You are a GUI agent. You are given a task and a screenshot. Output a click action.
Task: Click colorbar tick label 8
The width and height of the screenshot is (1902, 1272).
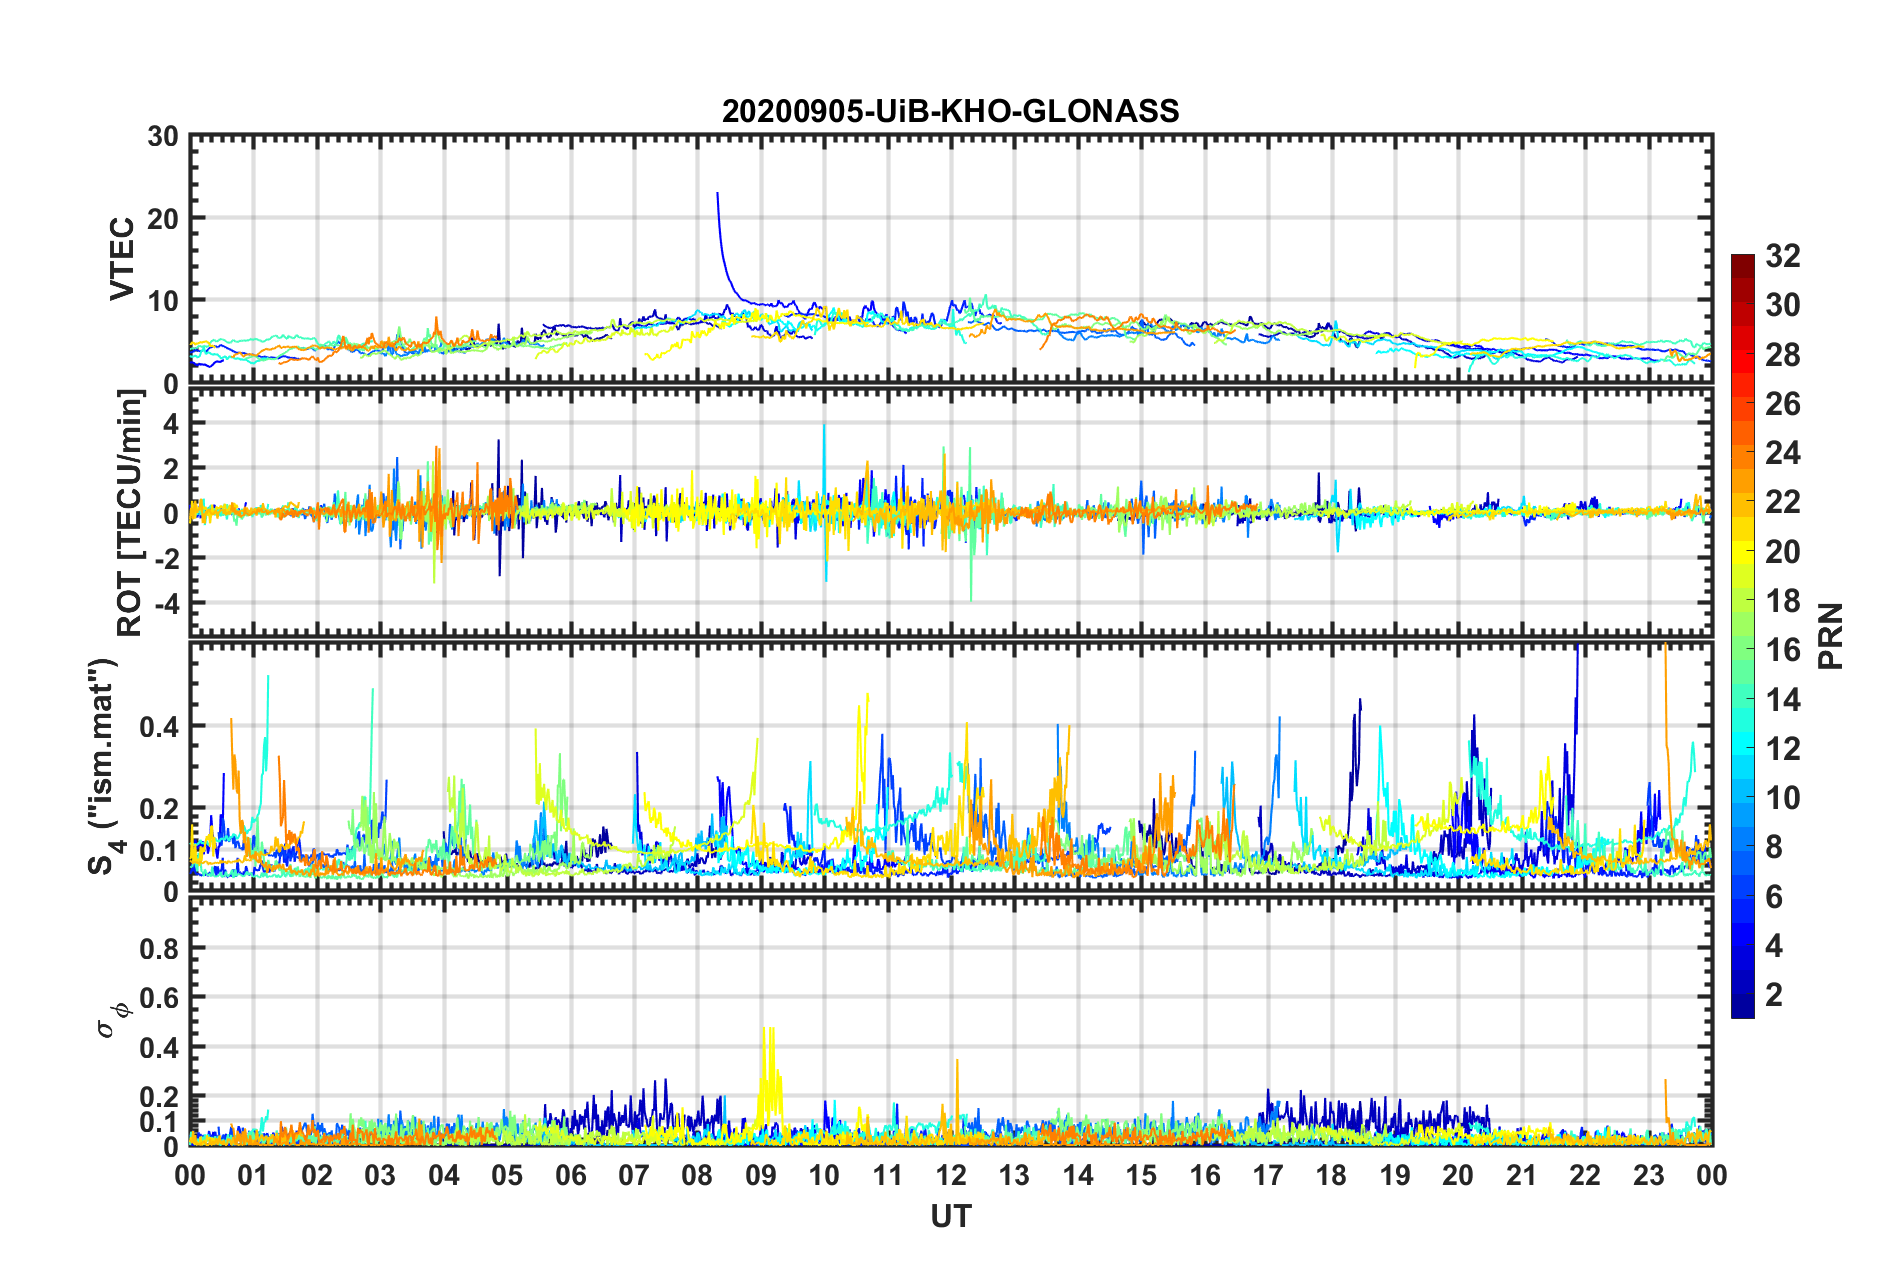(x=1774, y=847)
